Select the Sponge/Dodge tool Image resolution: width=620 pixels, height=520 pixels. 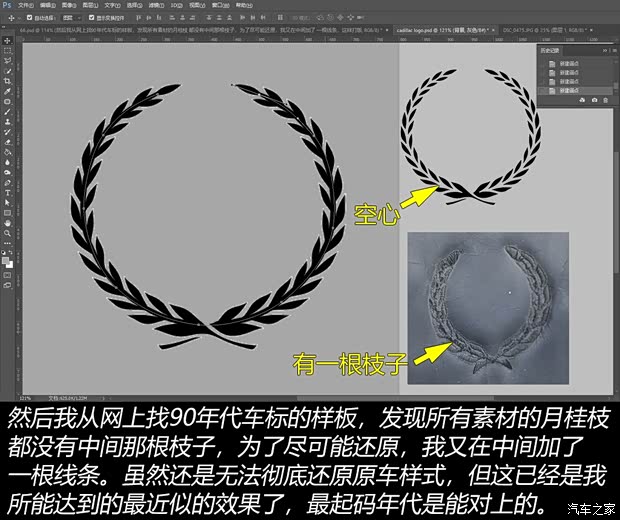point(8,172)
